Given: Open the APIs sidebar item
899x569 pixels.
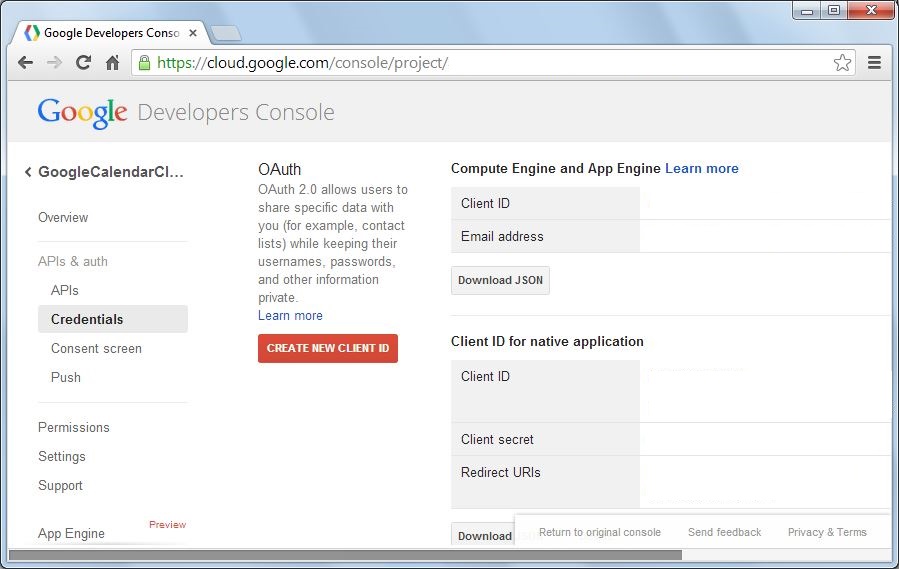Looking at the screenshot, I should click(x=65, y=290).
